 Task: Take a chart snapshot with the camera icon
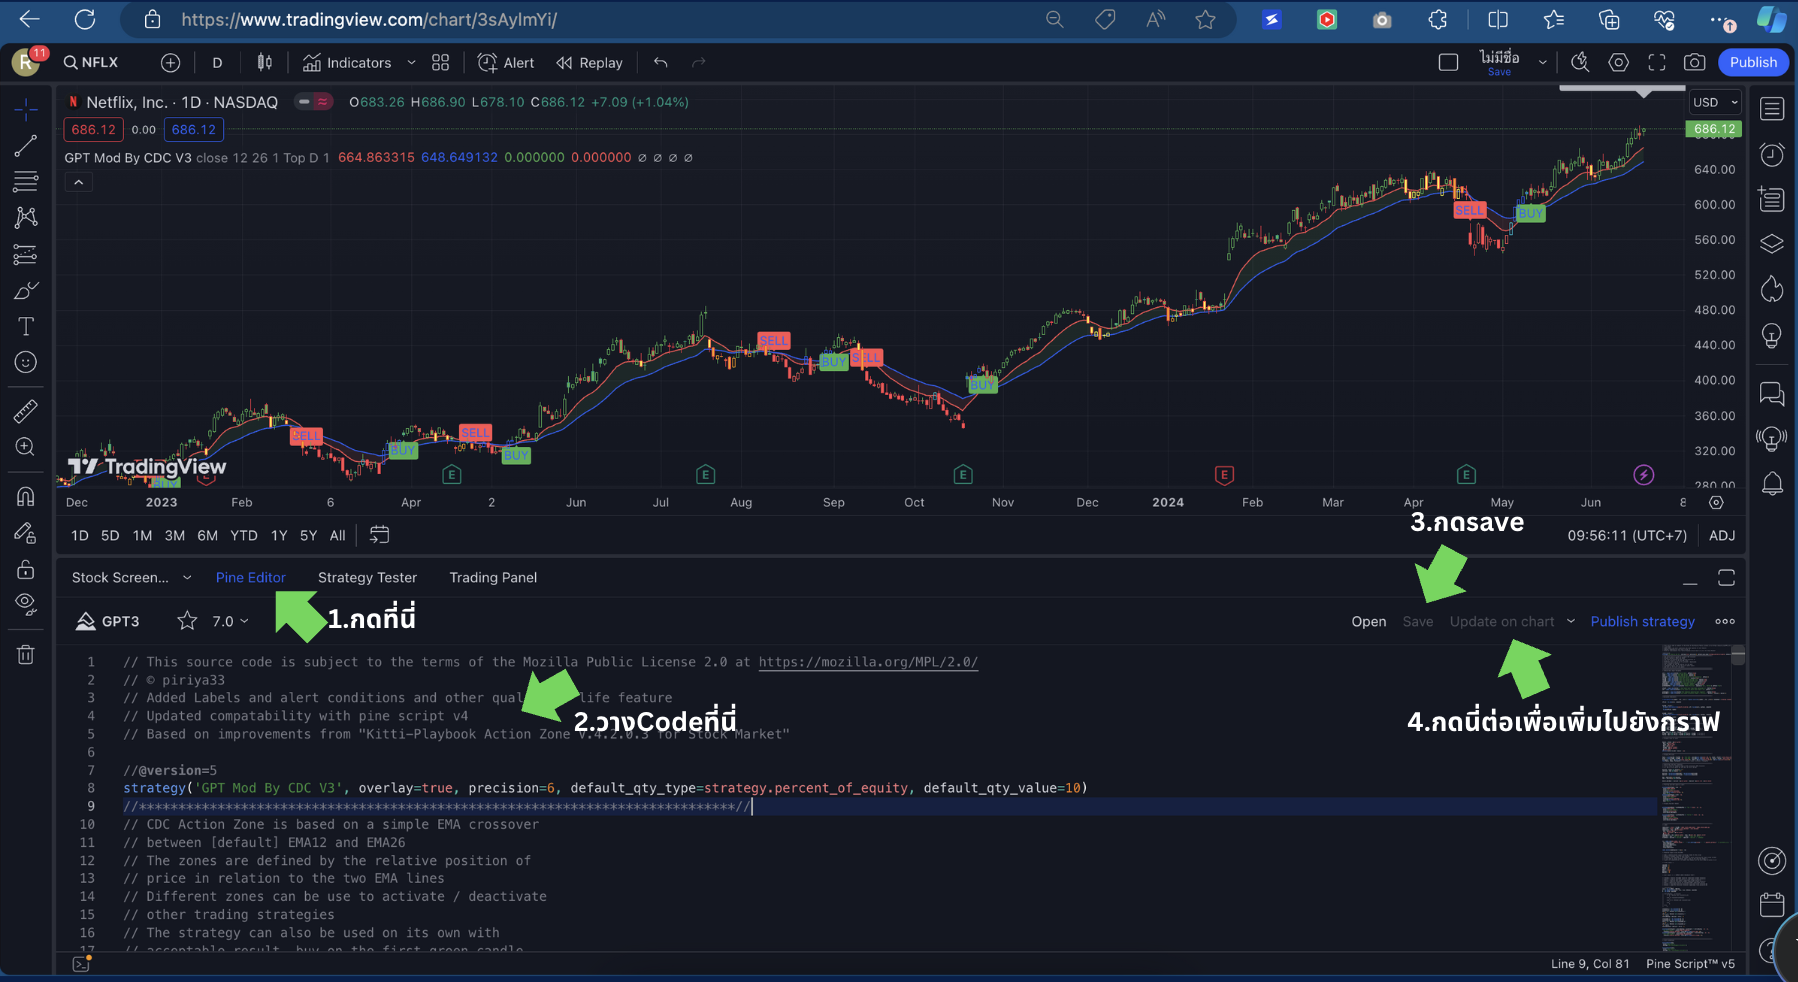1695,62
